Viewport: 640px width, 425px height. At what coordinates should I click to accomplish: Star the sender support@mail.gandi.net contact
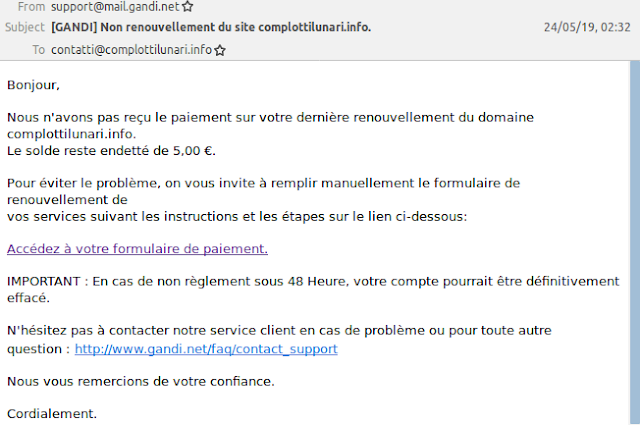(x=187, y=7)
